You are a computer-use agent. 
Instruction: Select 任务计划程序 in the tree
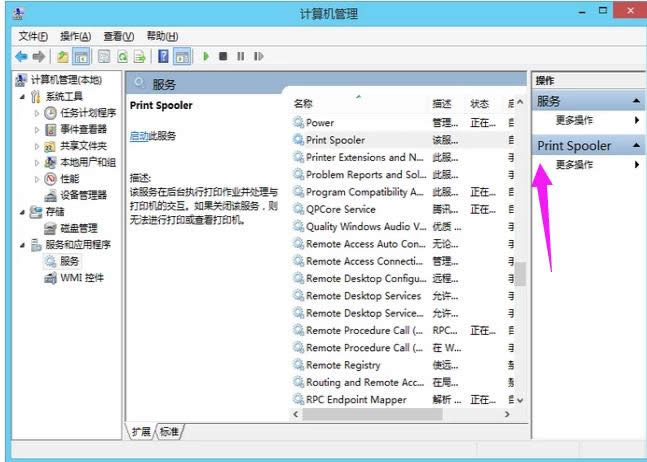pyautogui.click(x=88, y=113)
